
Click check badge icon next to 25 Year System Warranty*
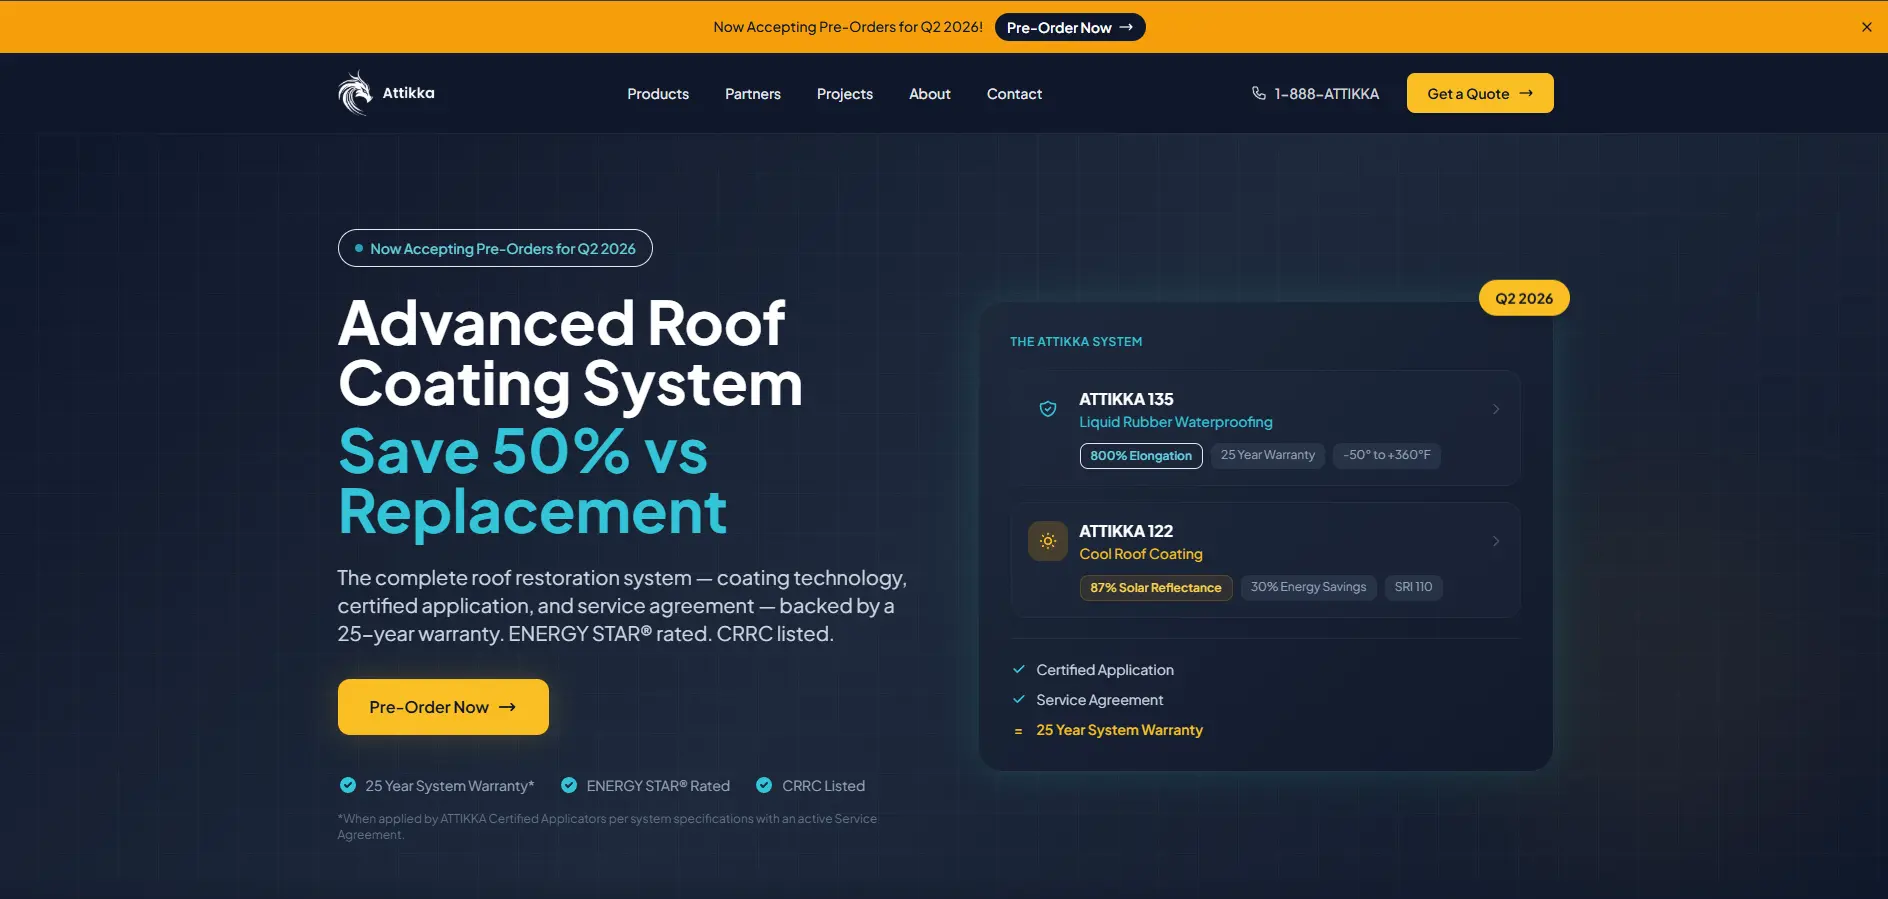coord(348,785)
